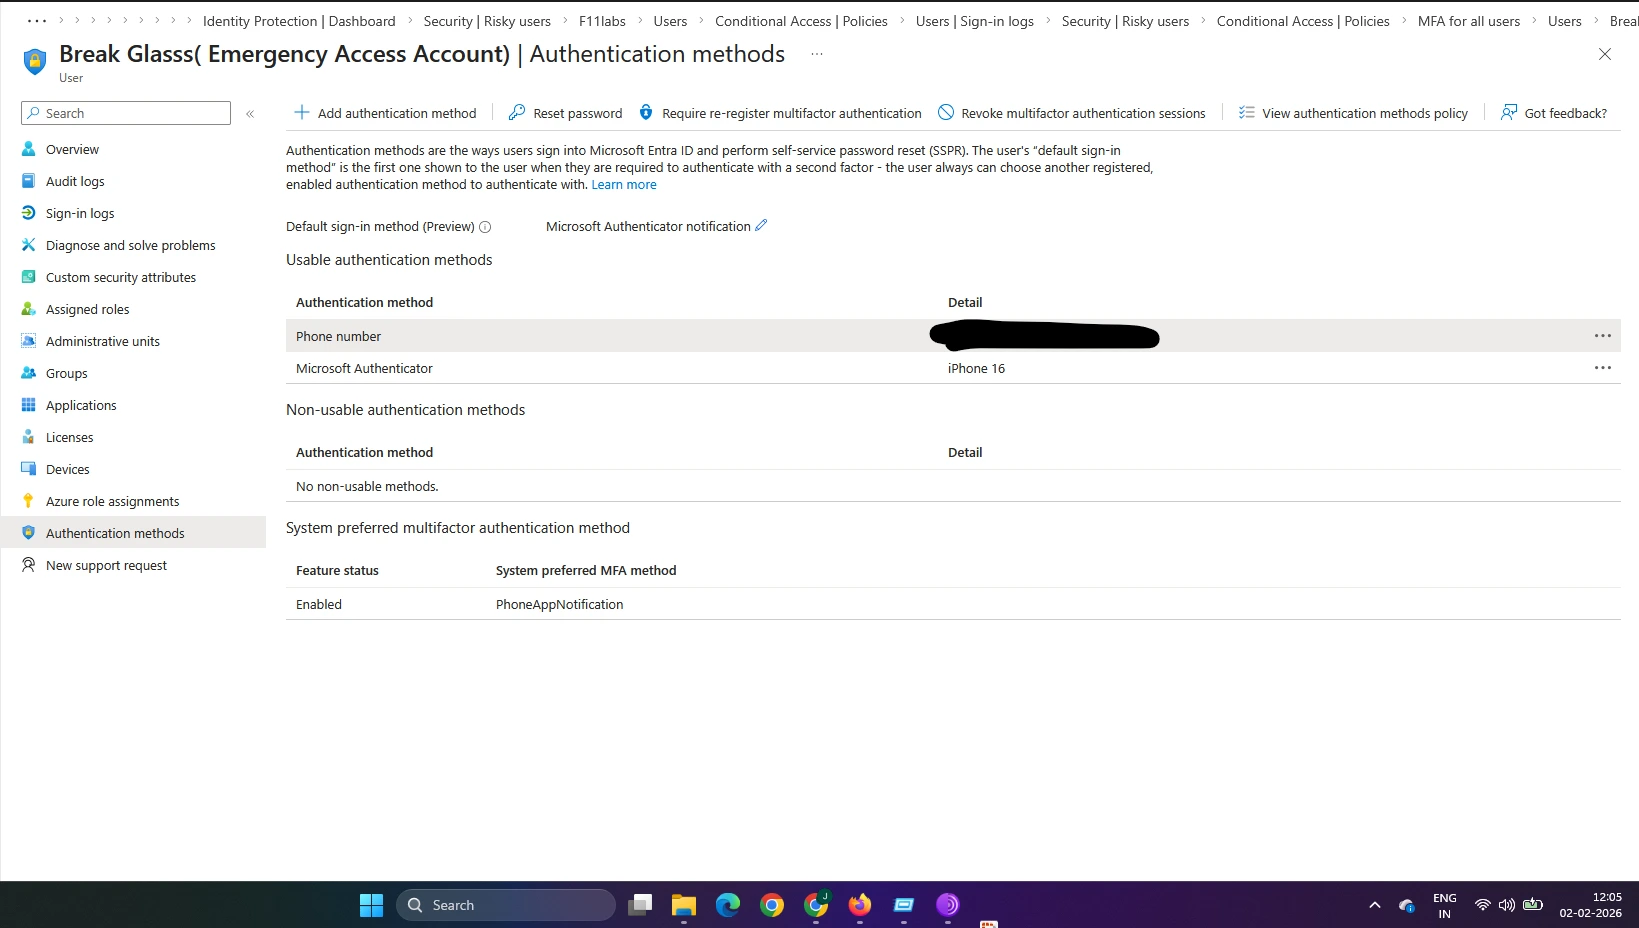Image resolution: width=1639 pixels, height=928 pixels.
Task: Click the edit pencil for default sign-in method
Action: point(761,226)
